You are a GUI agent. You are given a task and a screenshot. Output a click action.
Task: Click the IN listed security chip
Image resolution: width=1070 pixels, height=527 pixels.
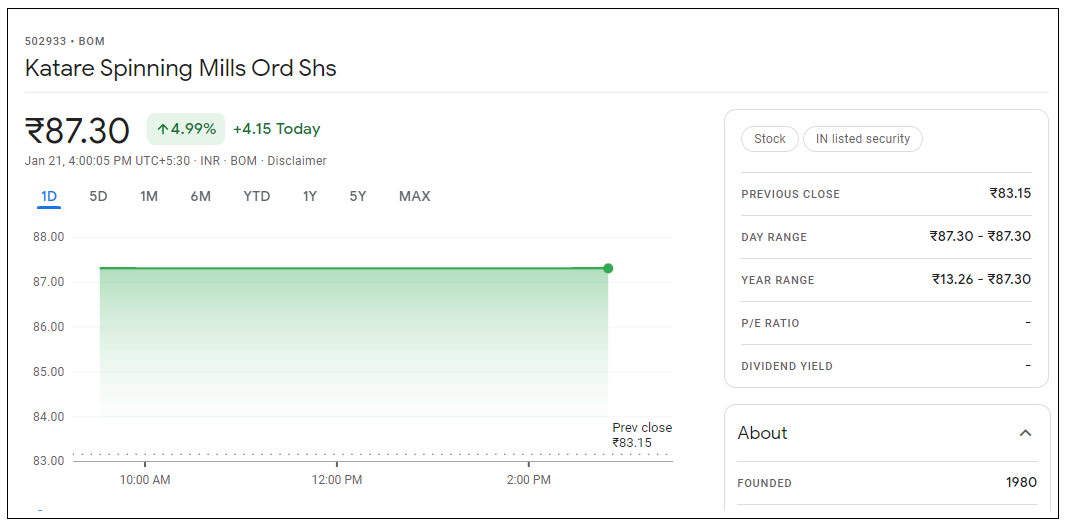(x=863, y=139)
